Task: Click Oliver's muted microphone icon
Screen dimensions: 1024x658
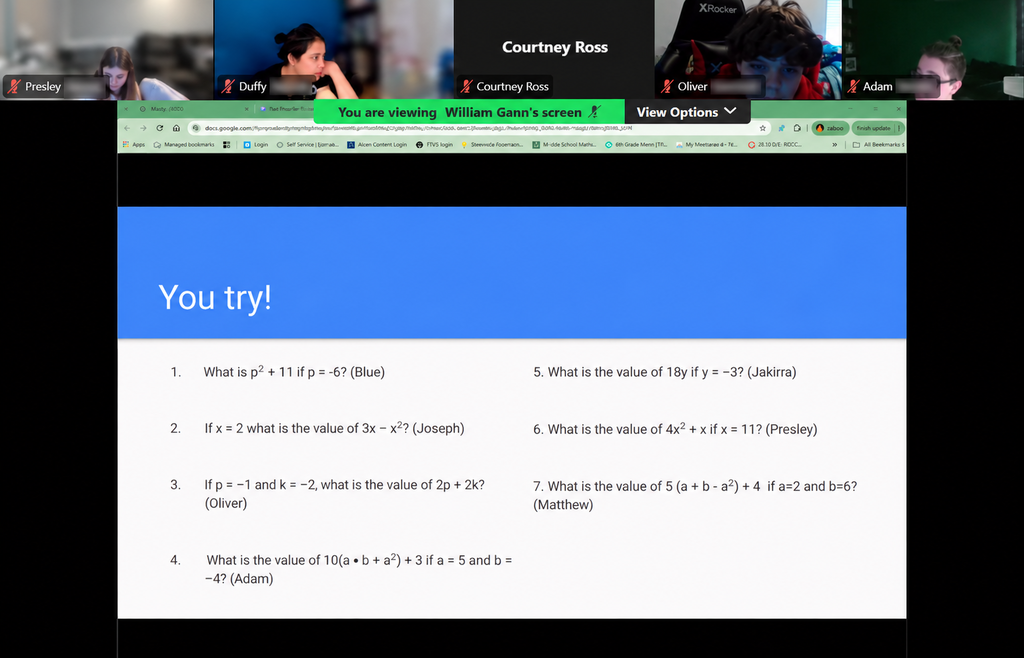Action: 667,86
